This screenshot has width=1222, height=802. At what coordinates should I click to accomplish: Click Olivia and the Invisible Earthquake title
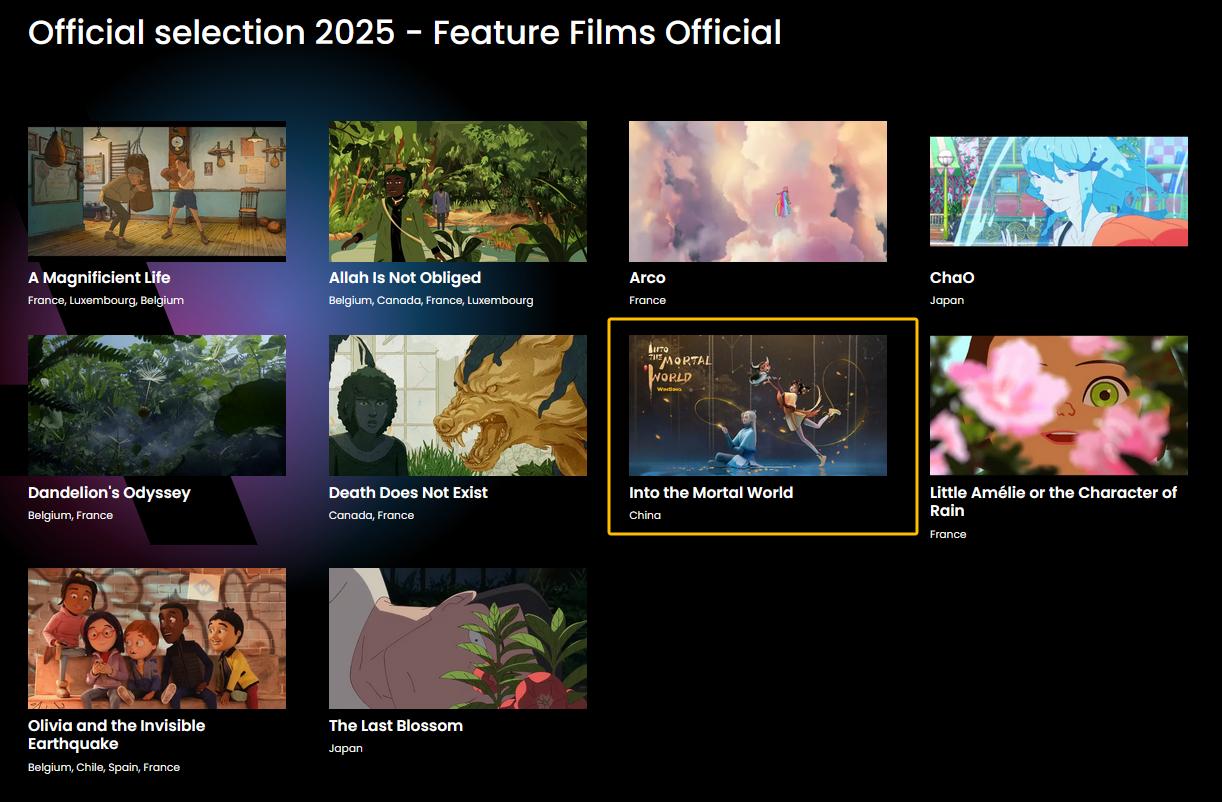(x=117, y=735)
